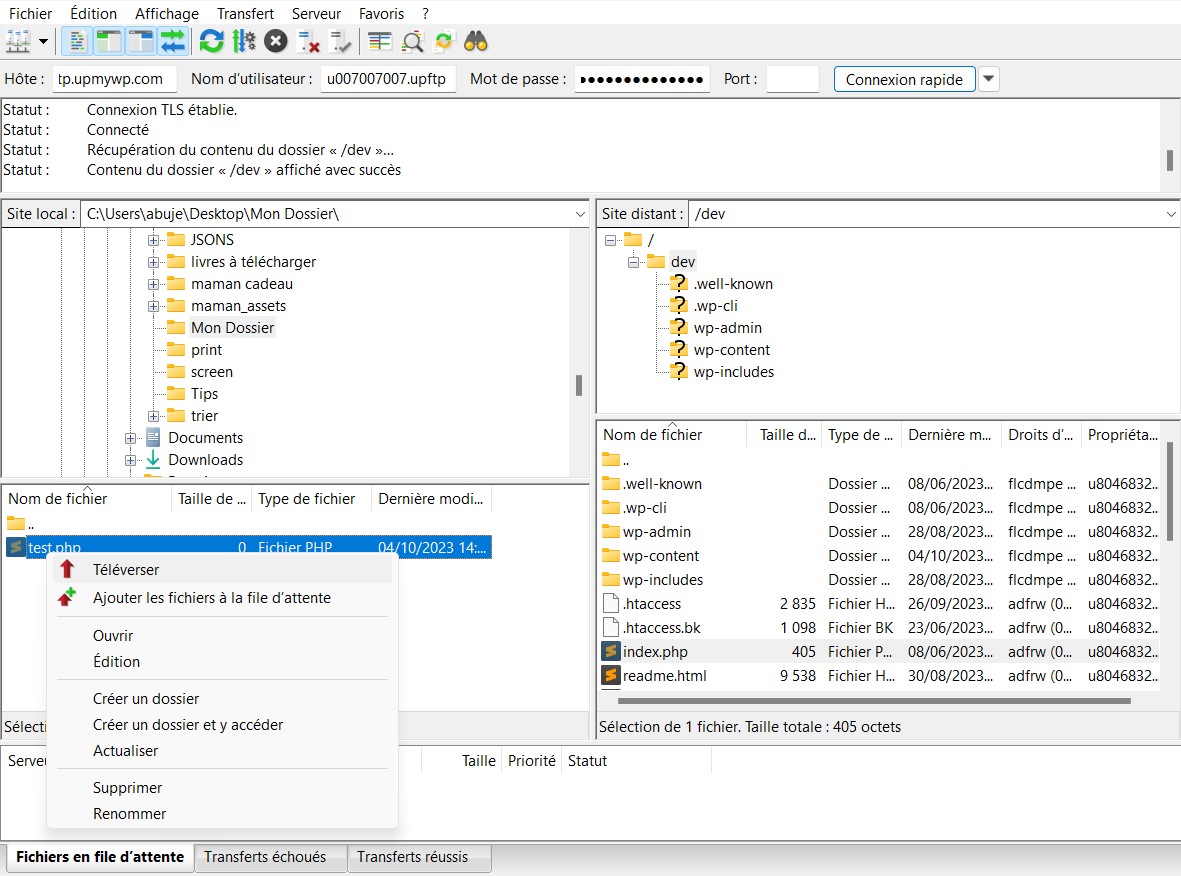
Task: Open the Favoris menu
Action: point(381,14)
